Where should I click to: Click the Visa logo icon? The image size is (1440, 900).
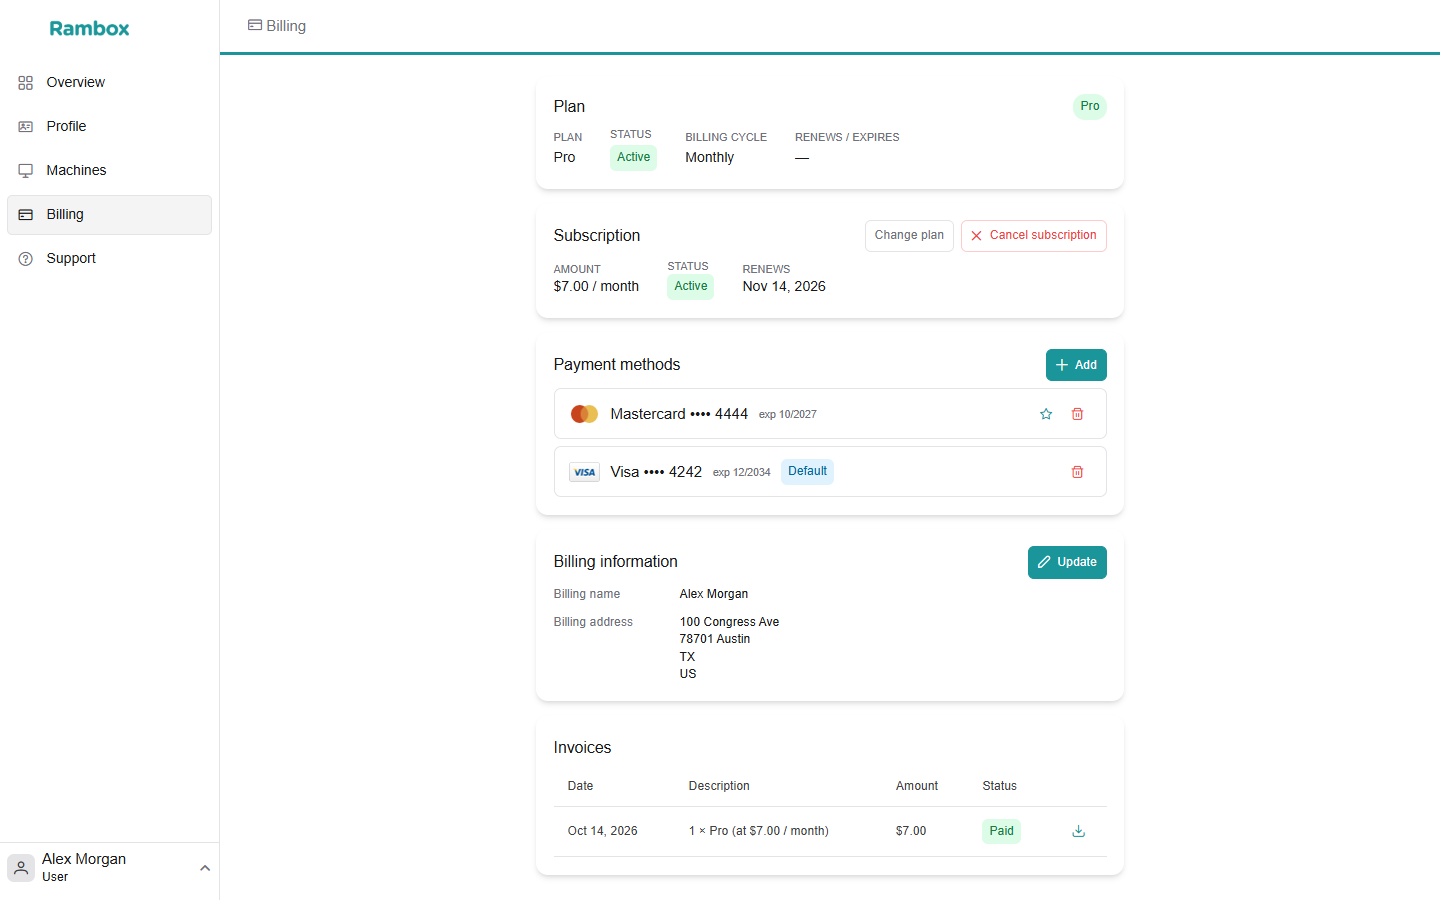click(x=584, y=472)
